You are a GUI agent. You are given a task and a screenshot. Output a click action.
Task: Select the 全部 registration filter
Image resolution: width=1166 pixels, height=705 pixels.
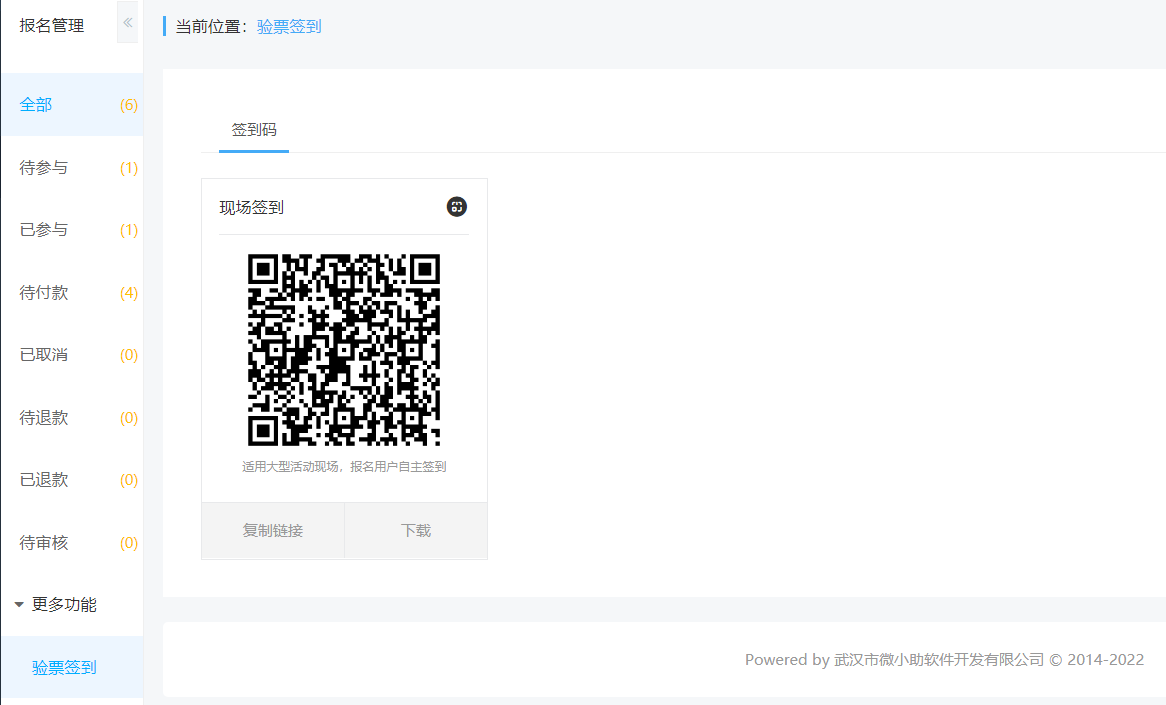(72, 105)
